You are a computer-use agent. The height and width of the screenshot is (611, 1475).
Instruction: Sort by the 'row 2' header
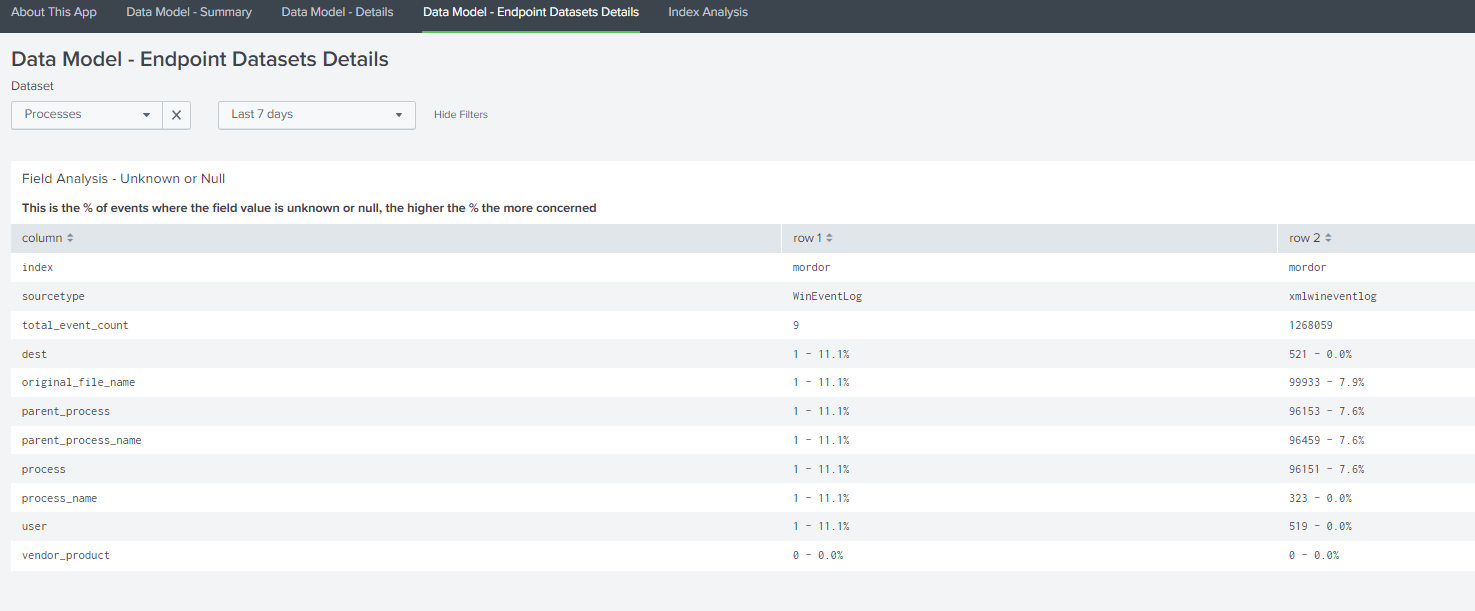[x=1310, y=238]
